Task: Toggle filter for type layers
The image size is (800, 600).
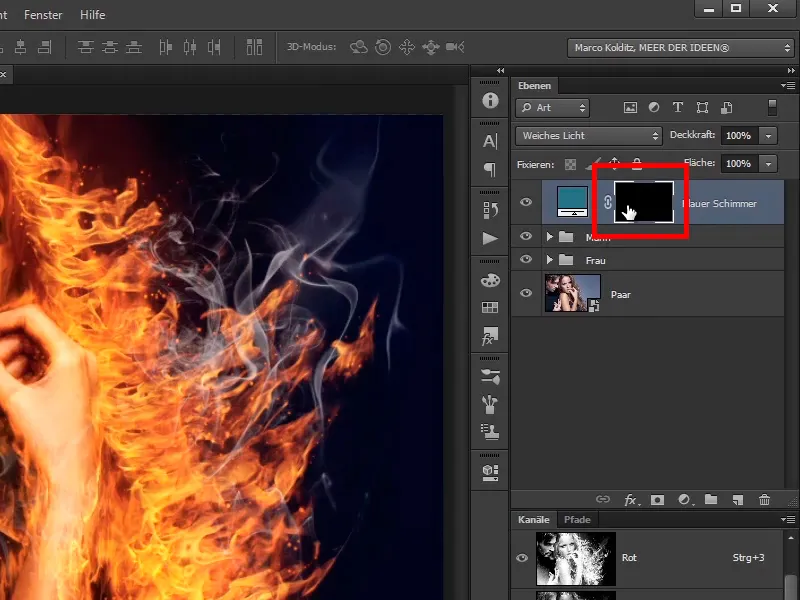Action: (678, 107)
